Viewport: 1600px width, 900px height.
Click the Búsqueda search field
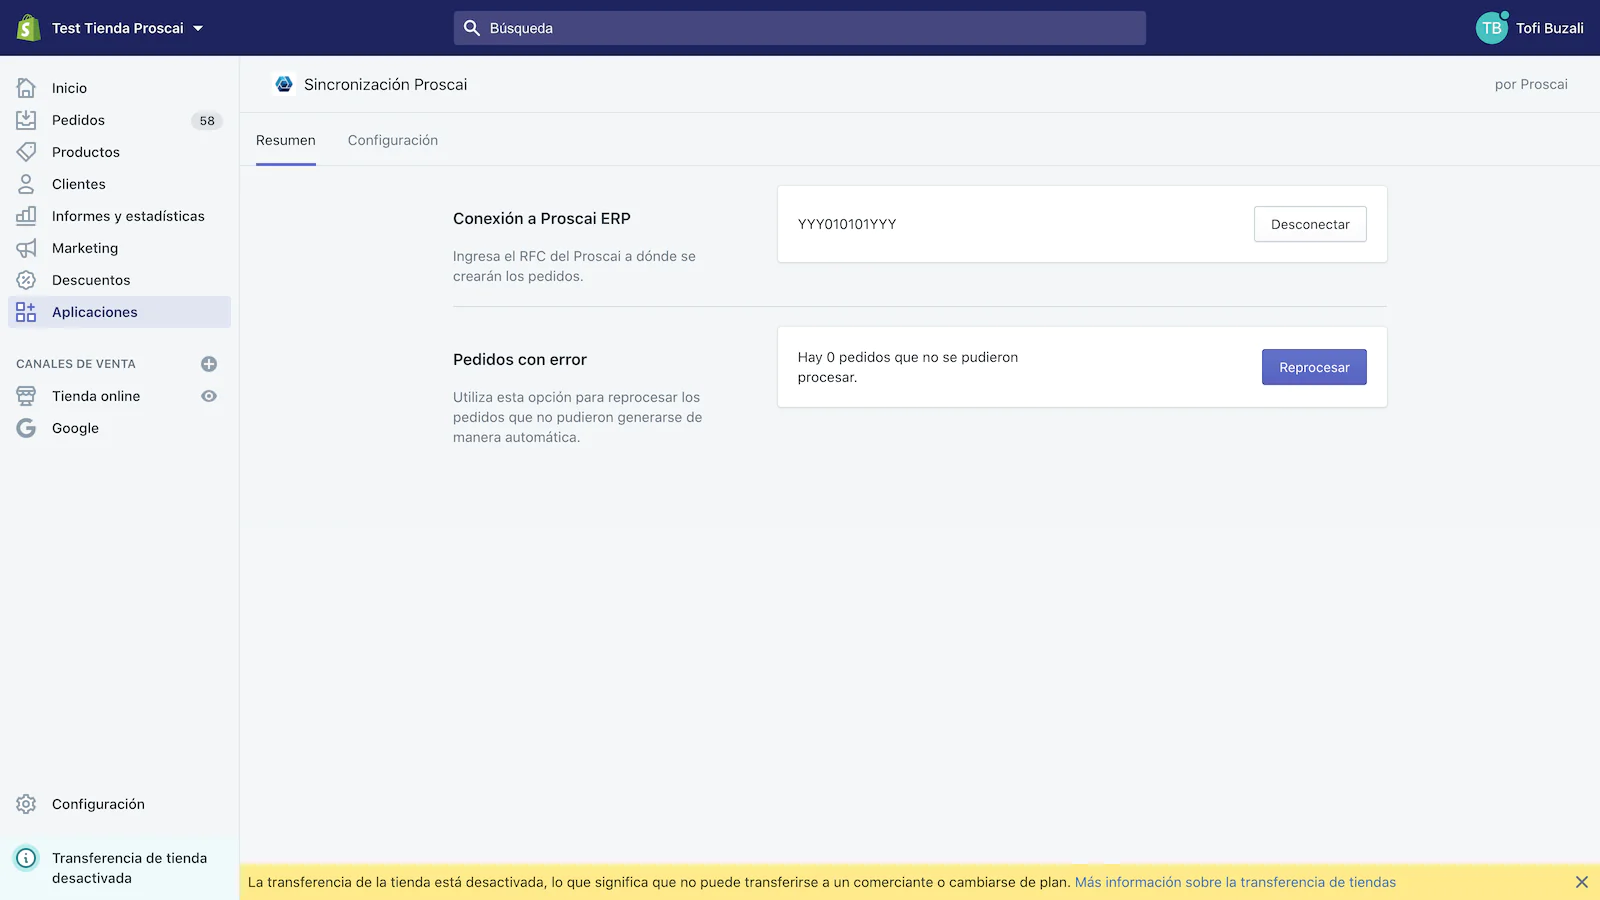[x=800, y=28]
